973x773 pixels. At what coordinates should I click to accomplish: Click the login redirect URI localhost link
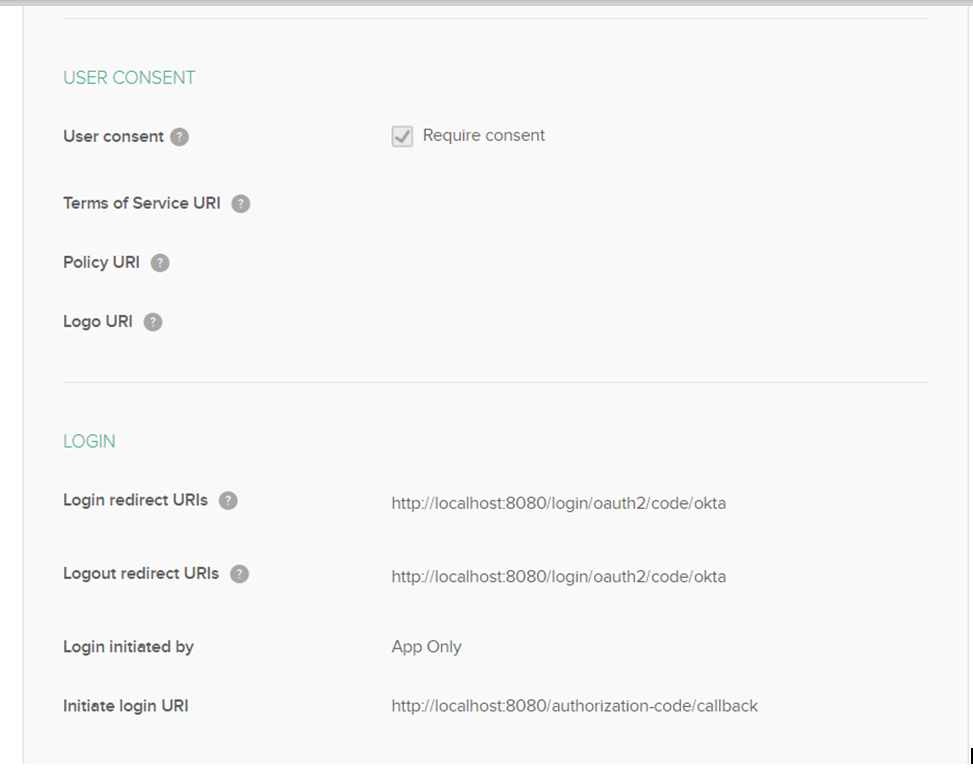[559, 503]
